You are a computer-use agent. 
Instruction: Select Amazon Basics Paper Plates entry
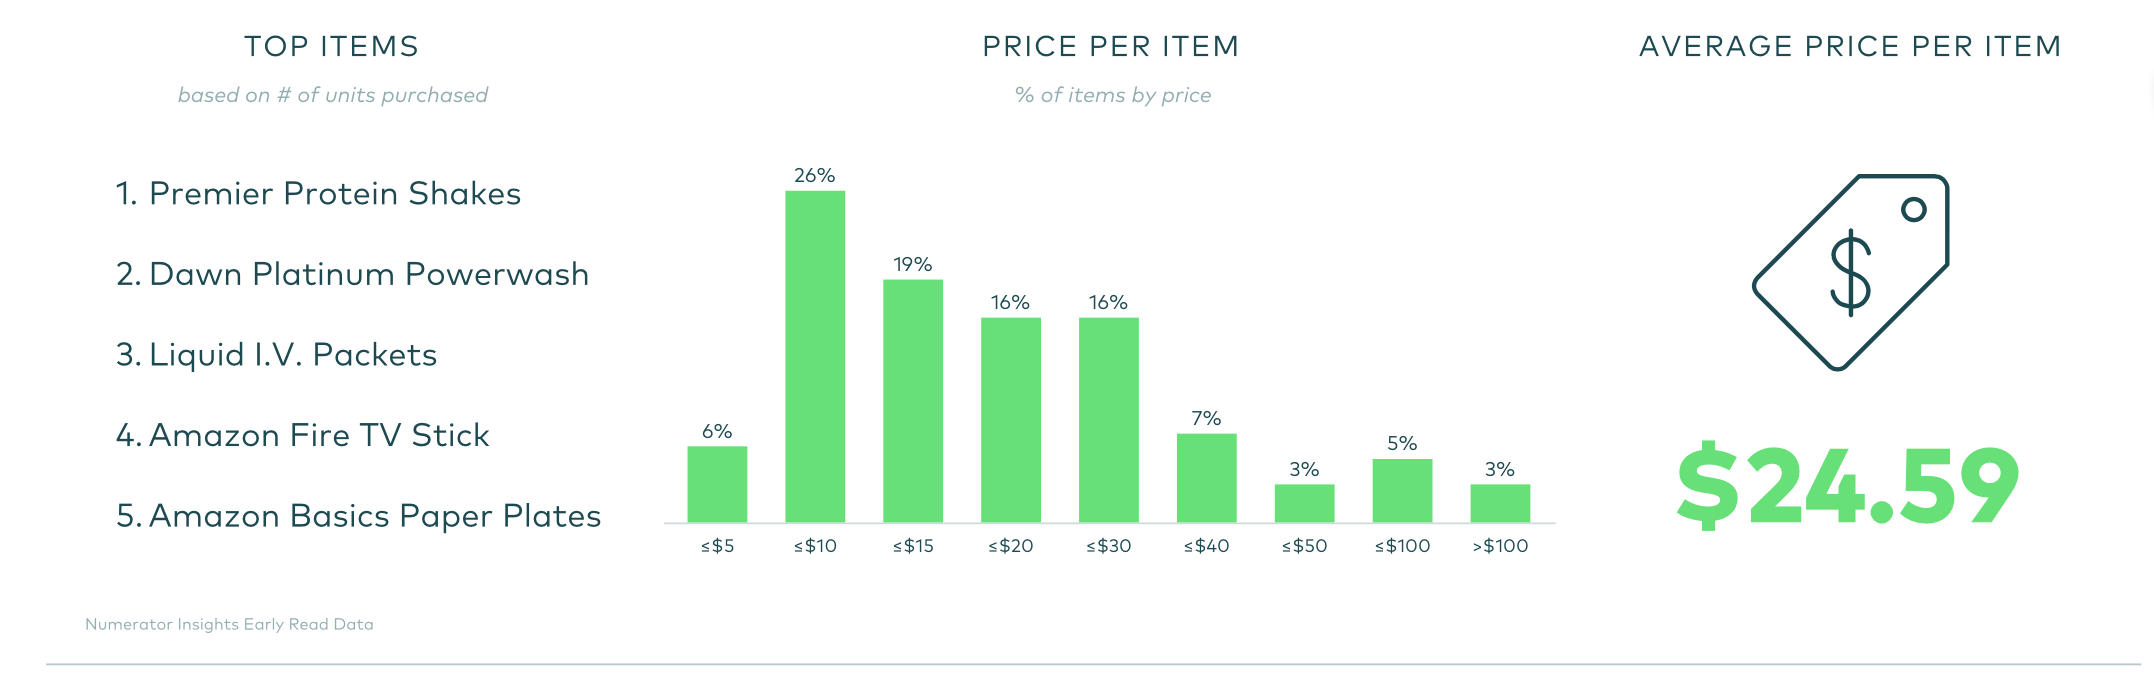[358, 516]
